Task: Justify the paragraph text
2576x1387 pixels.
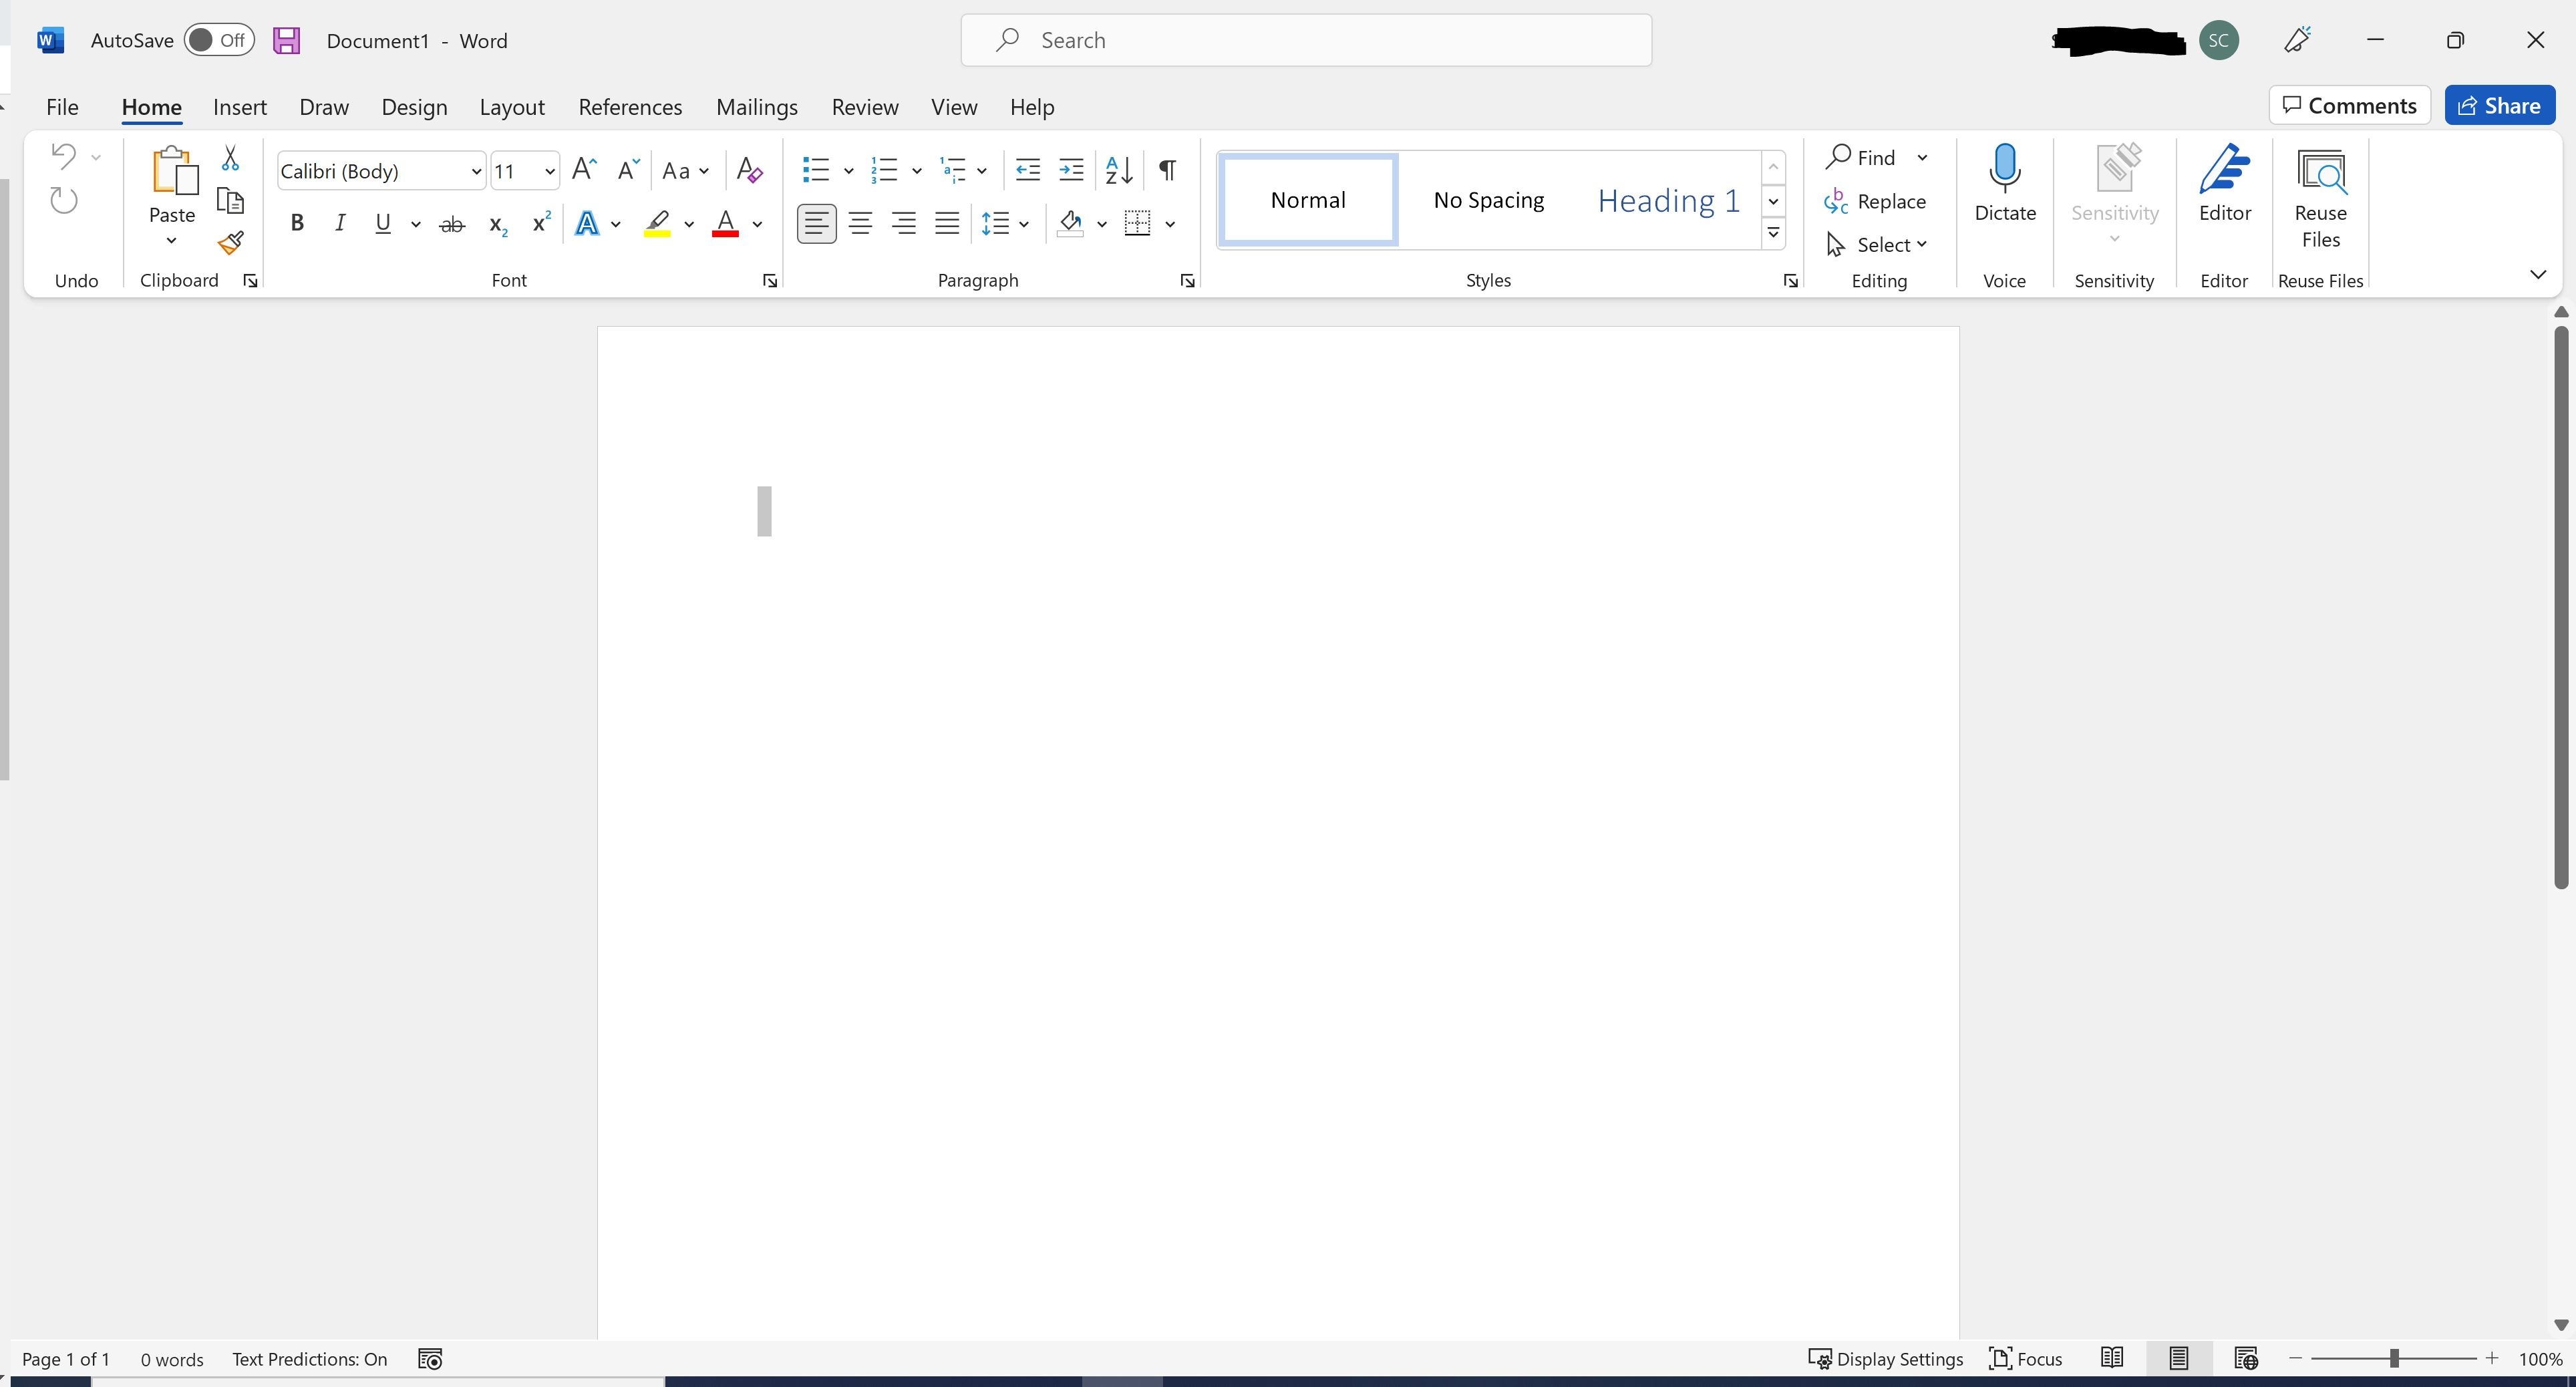Action: (x=946, y=223)
